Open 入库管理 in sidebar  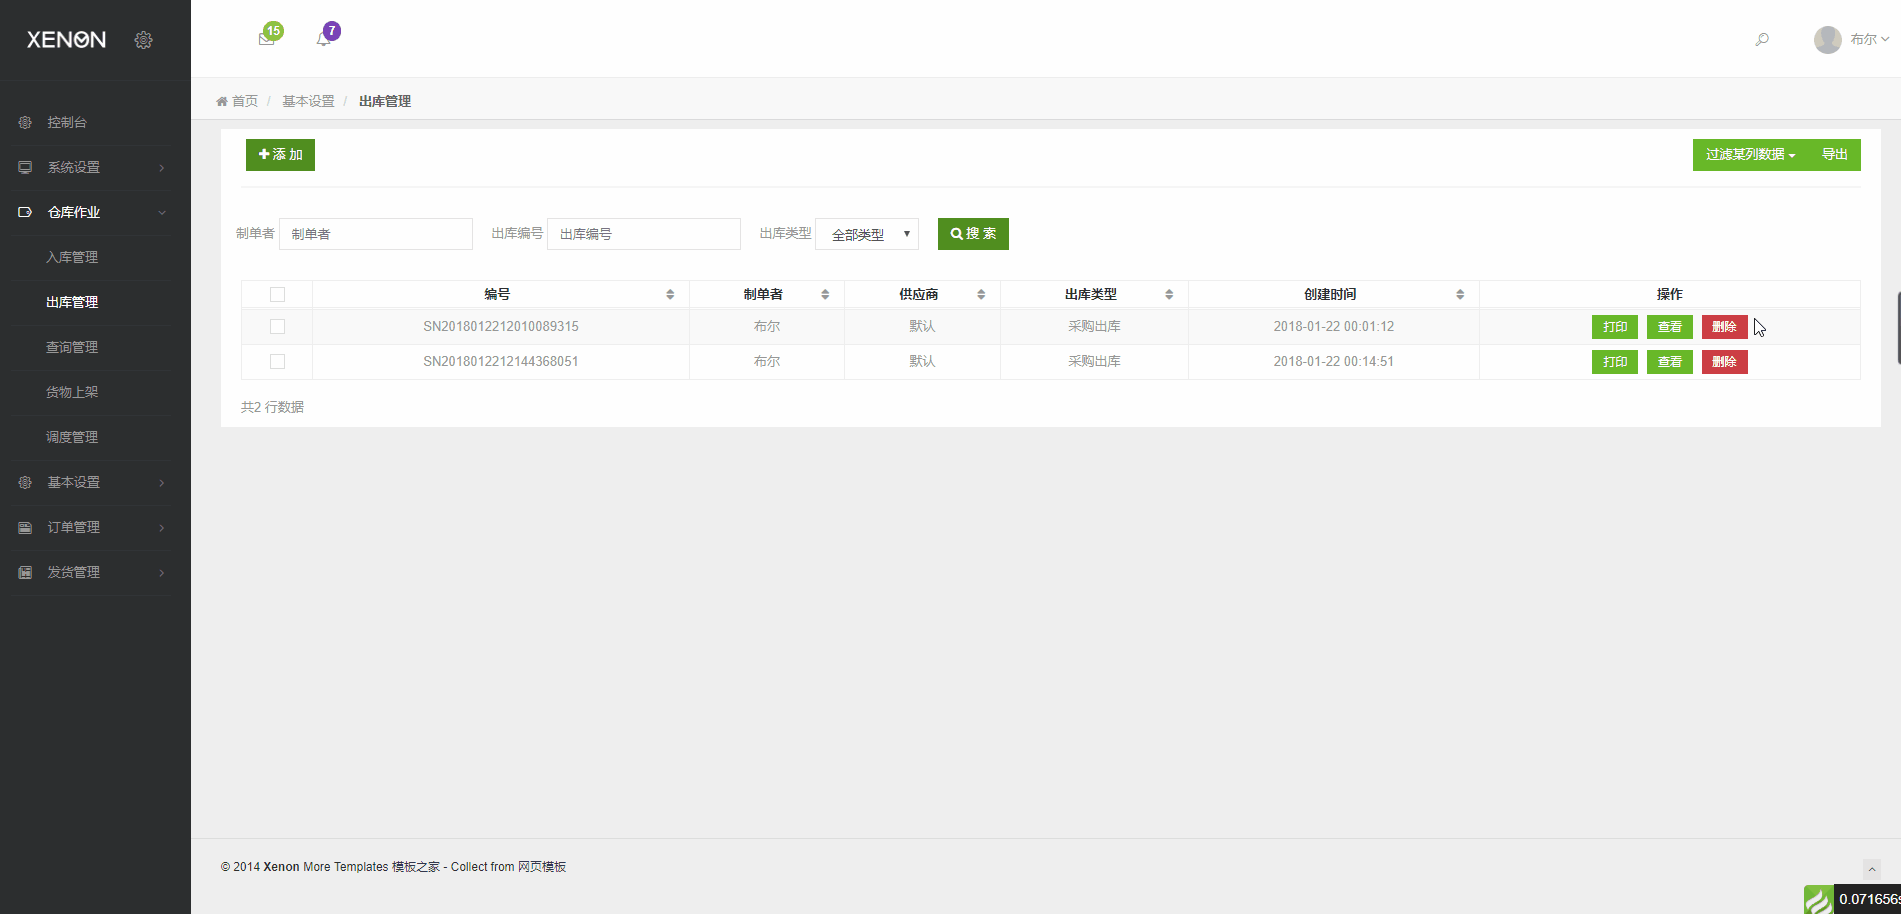click(x=72, y=257)
